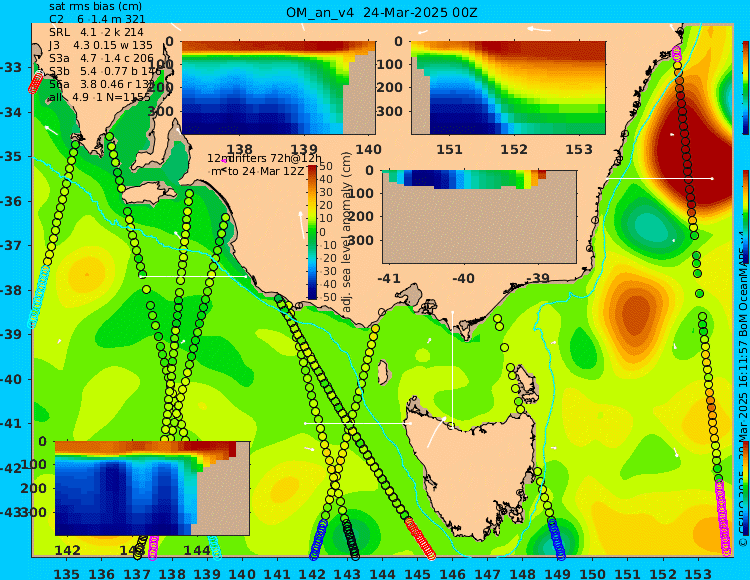Image resolution: width=750 pixels, height=580 pixels.
Task: Click the 50 tick on the color bar
Action: 326,166
